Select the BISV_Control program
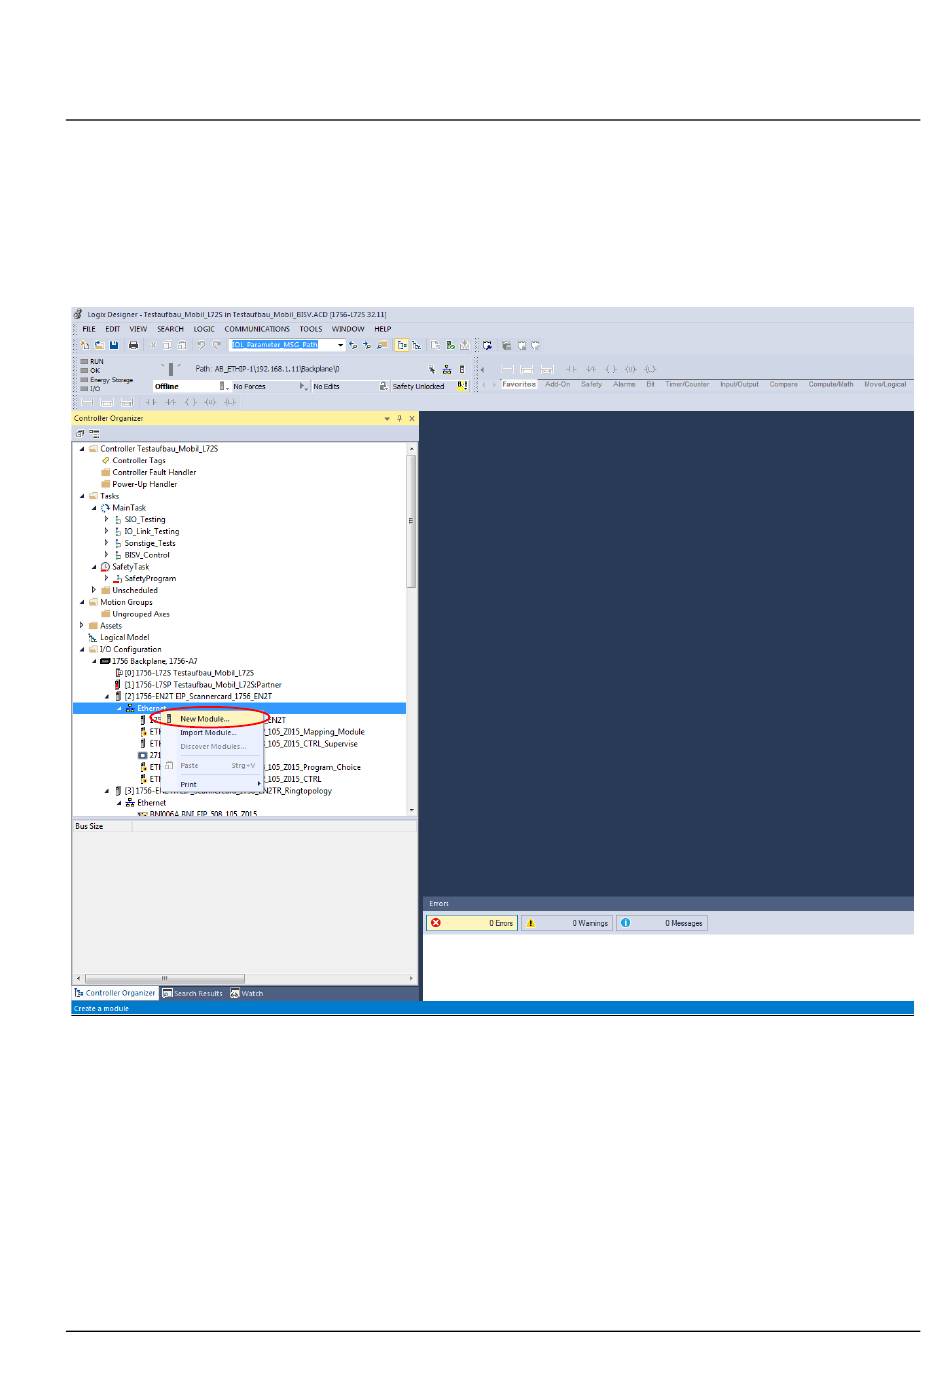The height and width of the screenshot is (1378, 950). (147, 555)
